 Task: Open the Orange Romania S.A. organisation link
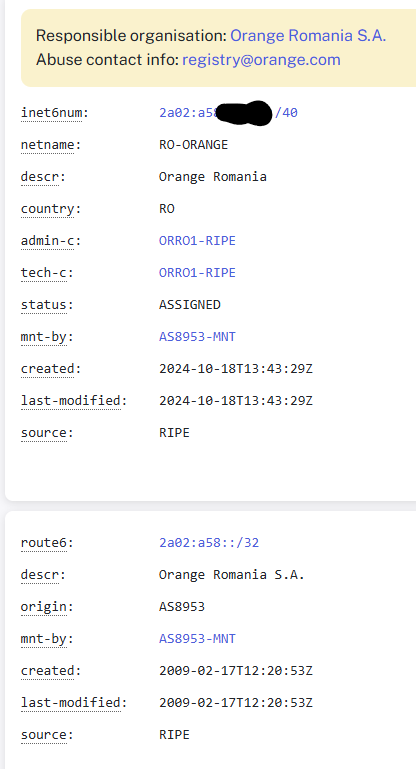tap(308, 36)
